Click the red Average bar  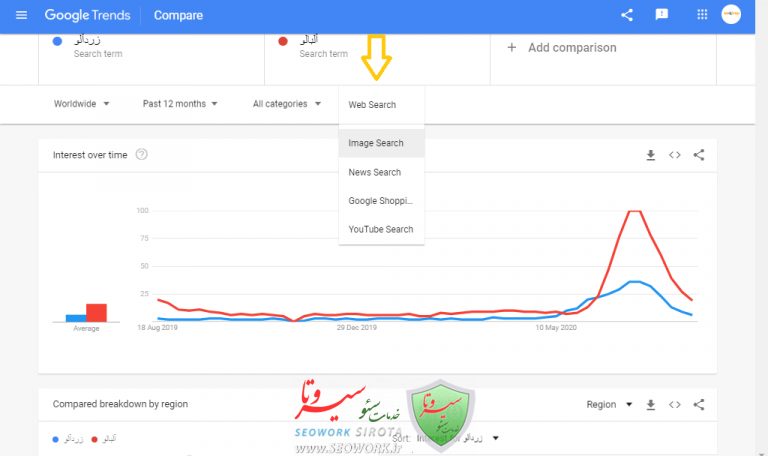point(96,312)
